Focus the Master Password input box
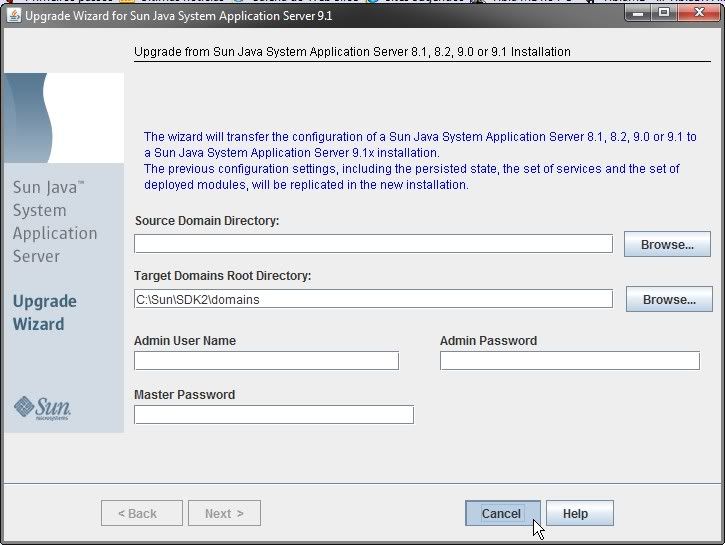This screenshot has width=725, height=545. tap(273, 415)
